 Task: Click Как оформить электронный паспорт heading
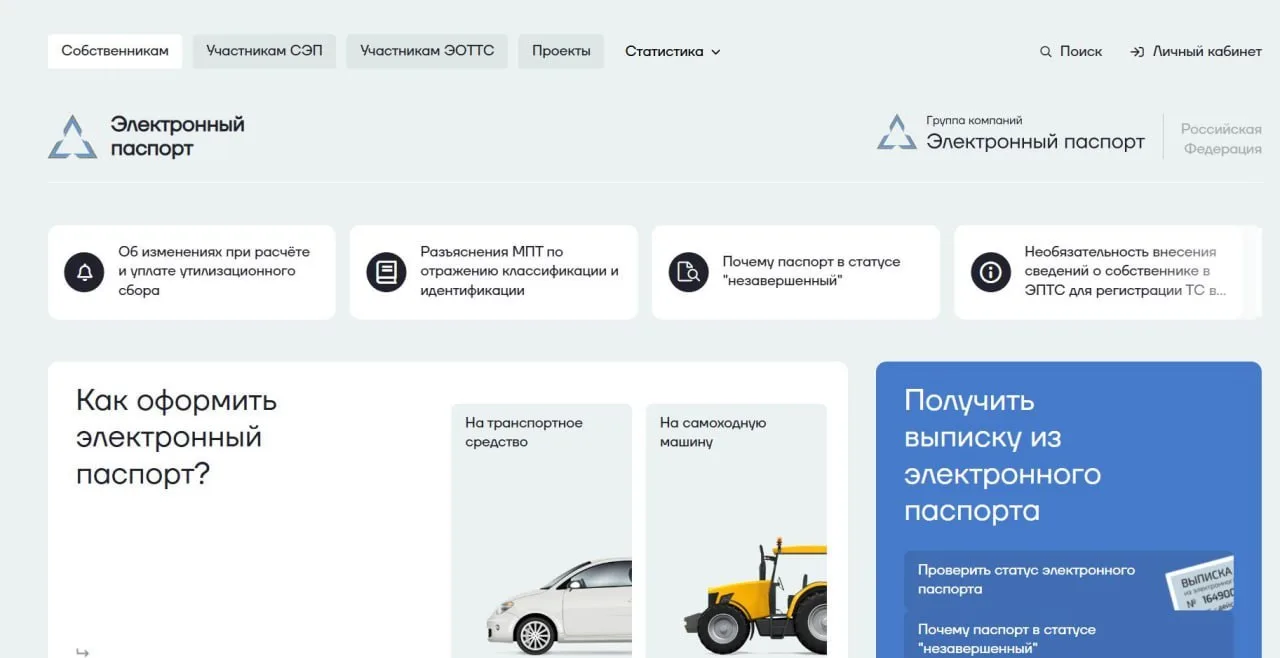177,437
